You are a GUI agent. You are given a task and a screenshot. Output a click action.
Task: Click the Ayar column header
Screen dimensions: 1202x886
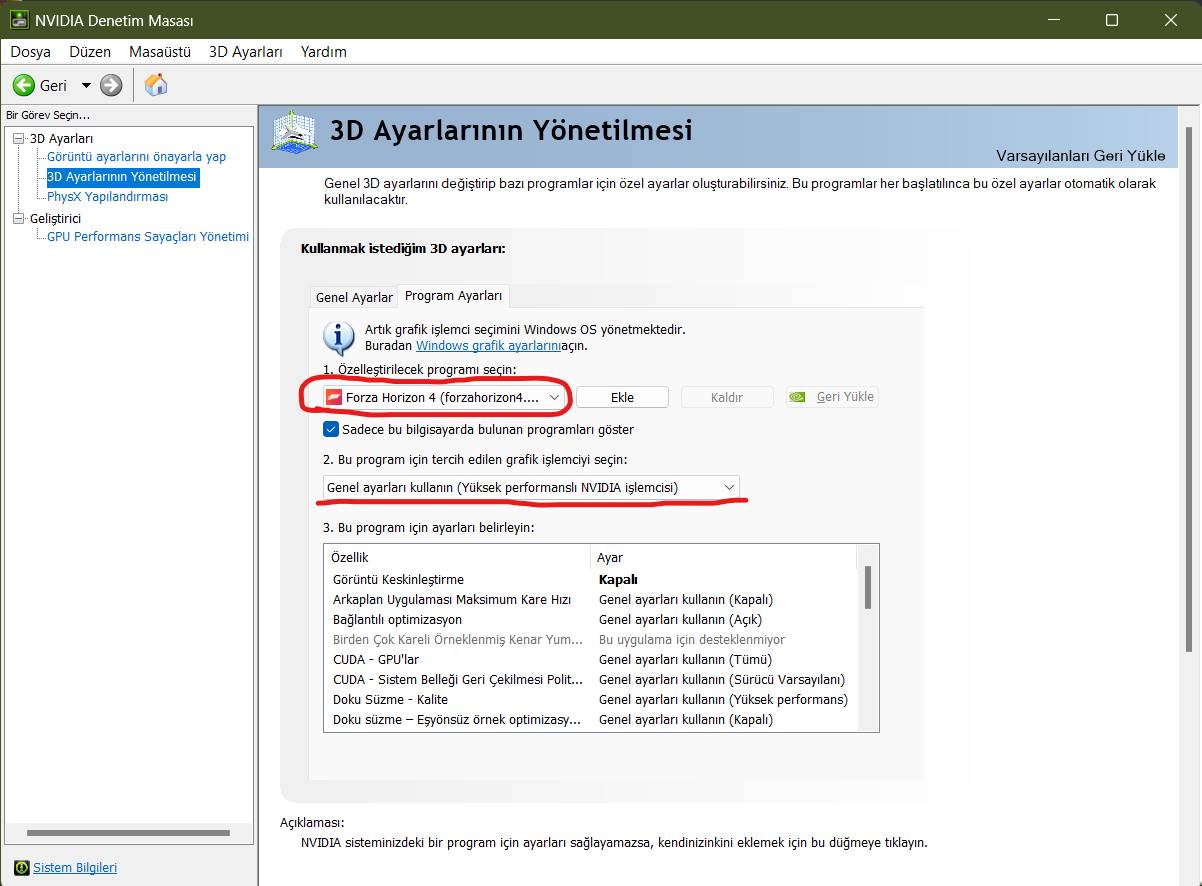point(724,557)
